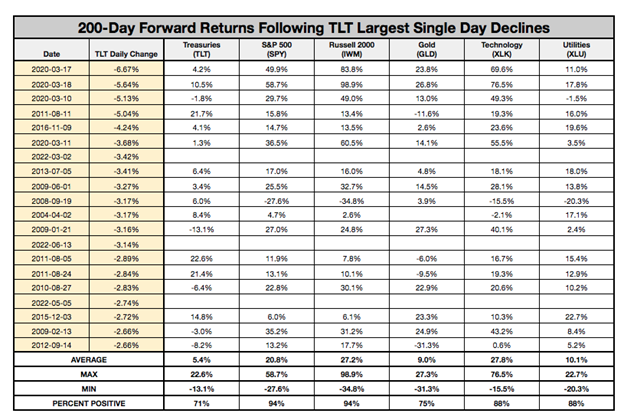Select the 2016-11-09 date cell
624x420 pixels.
point(50,128)
